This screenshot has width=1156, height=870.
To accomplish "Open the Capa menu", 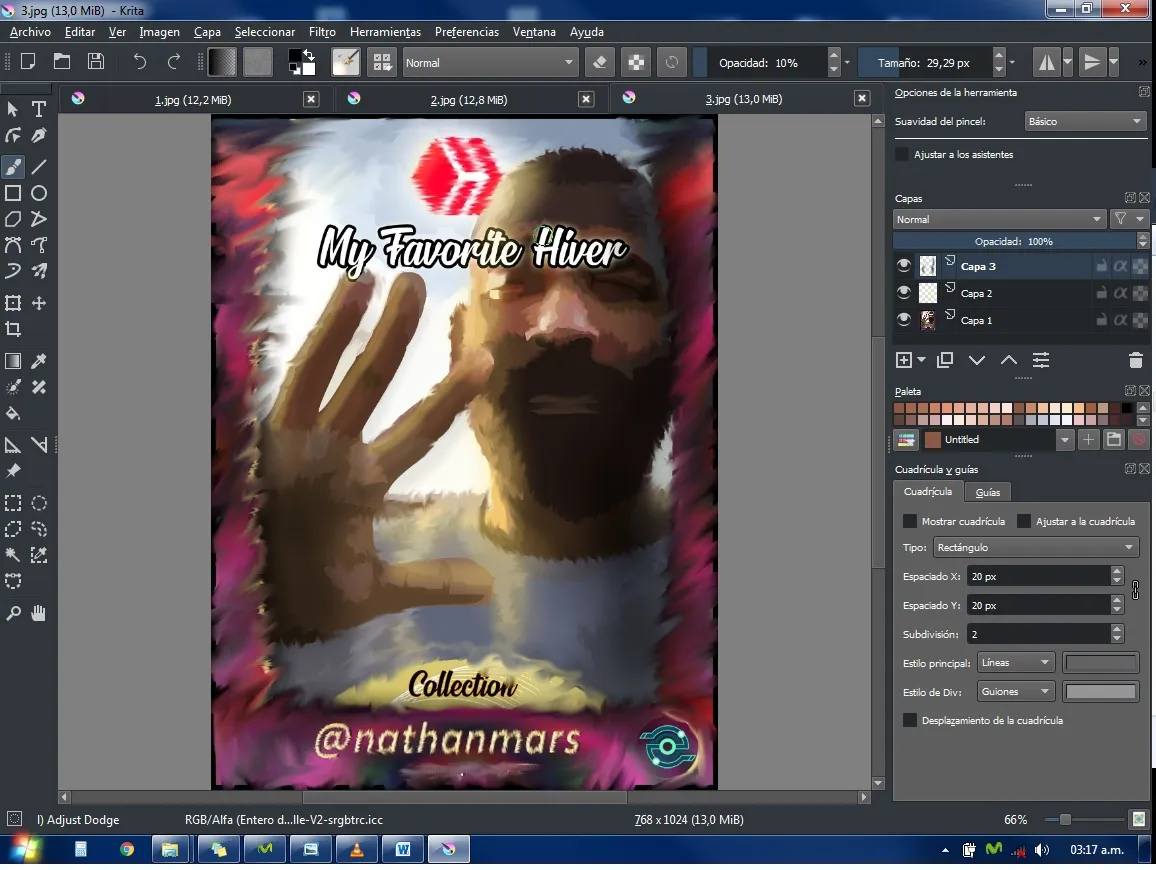I will pos(207,32).
